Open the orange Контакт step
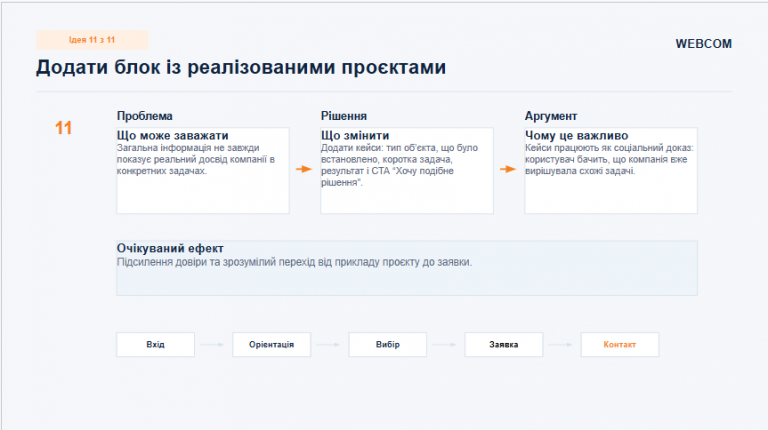 click(620, 344)
